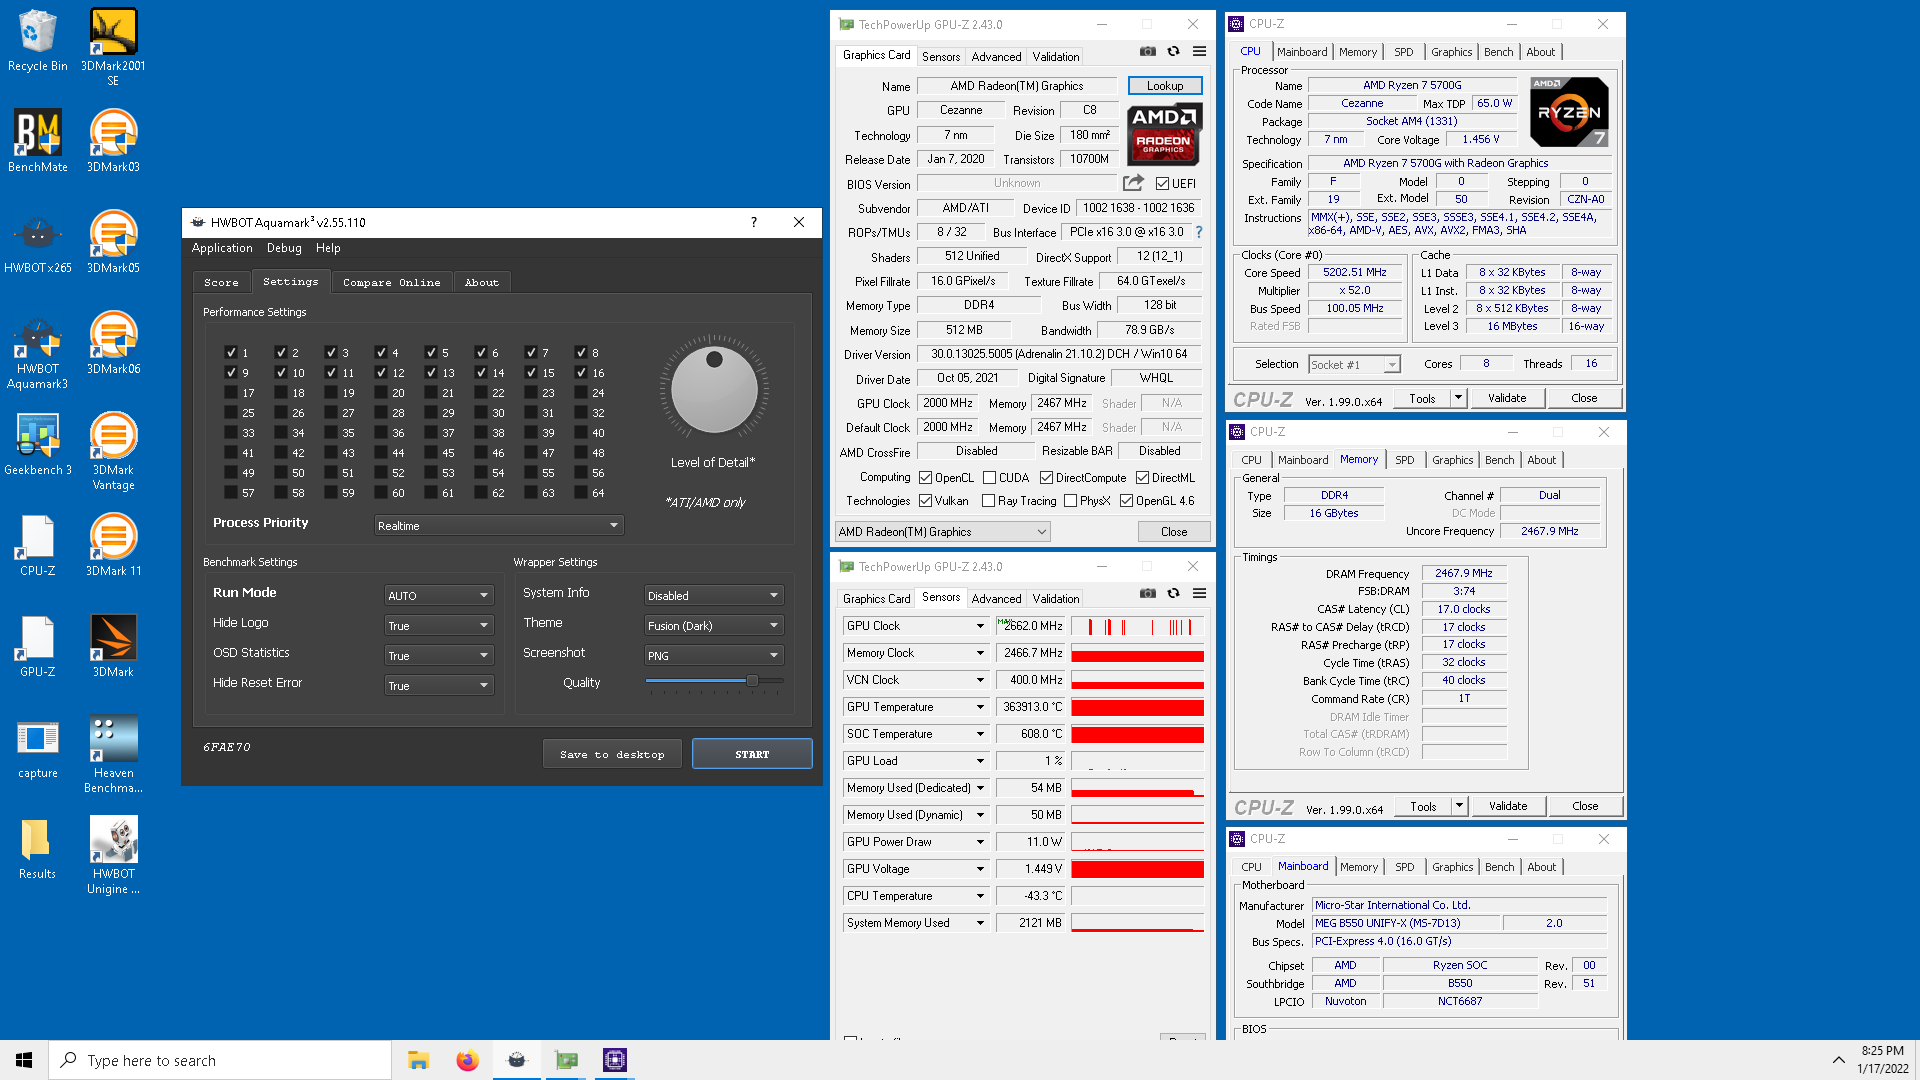
Task: Toggle the UEFI checkbox in GPU-Z
Action: click(x=1162, y=184)
